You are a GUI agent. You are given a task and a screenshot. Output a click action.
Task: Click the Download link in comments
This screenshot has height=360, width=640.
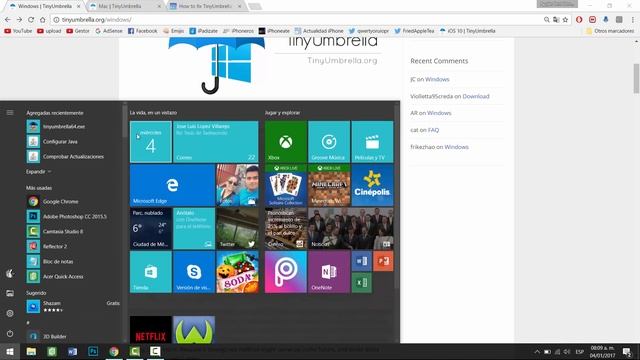pyautogui.click(x=476, y=96)
